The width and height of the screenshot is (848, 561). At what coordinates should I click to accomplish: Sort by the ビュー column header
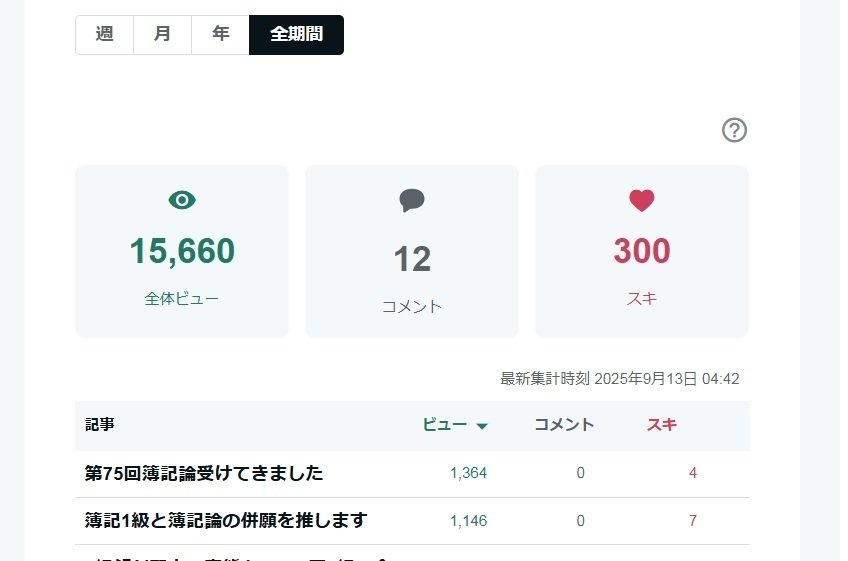[x=445, y=425]
